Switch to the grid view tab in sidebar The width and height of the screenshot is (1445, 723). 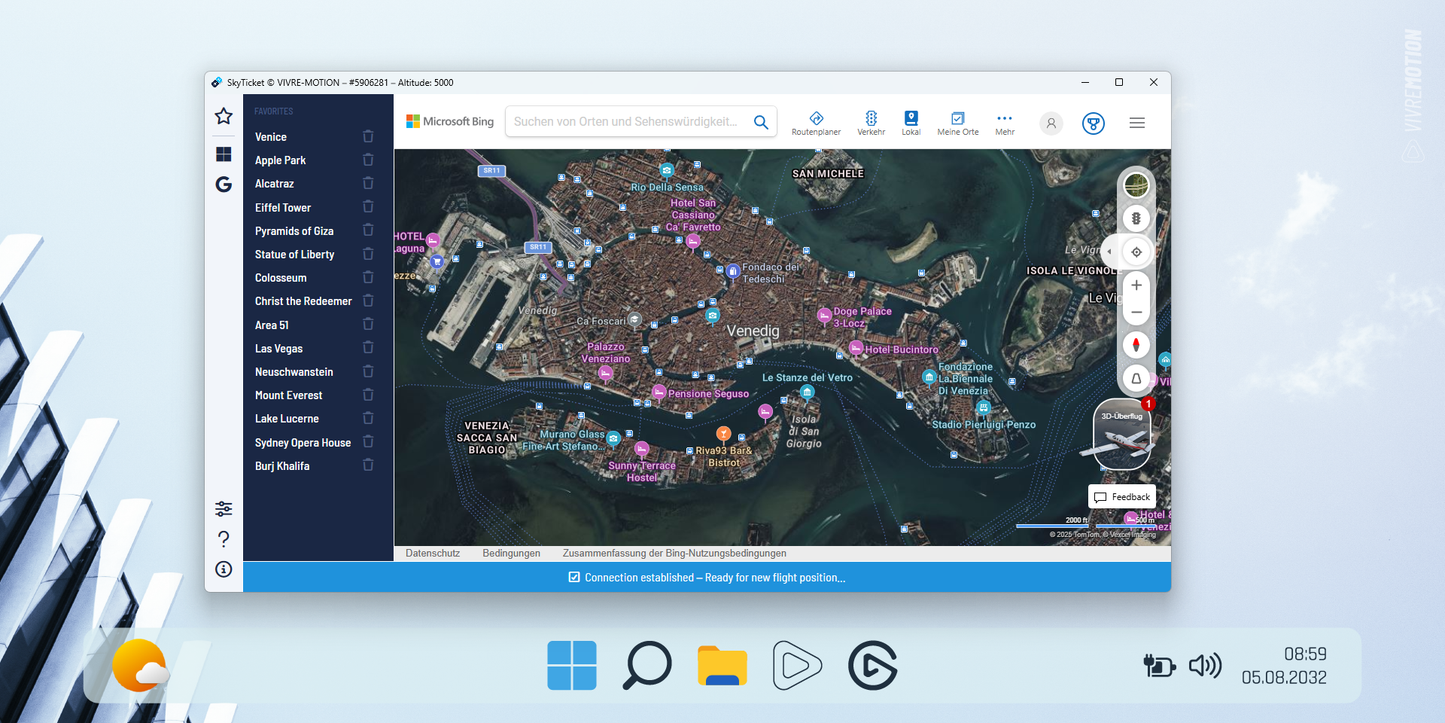click(x=223, y=153)
